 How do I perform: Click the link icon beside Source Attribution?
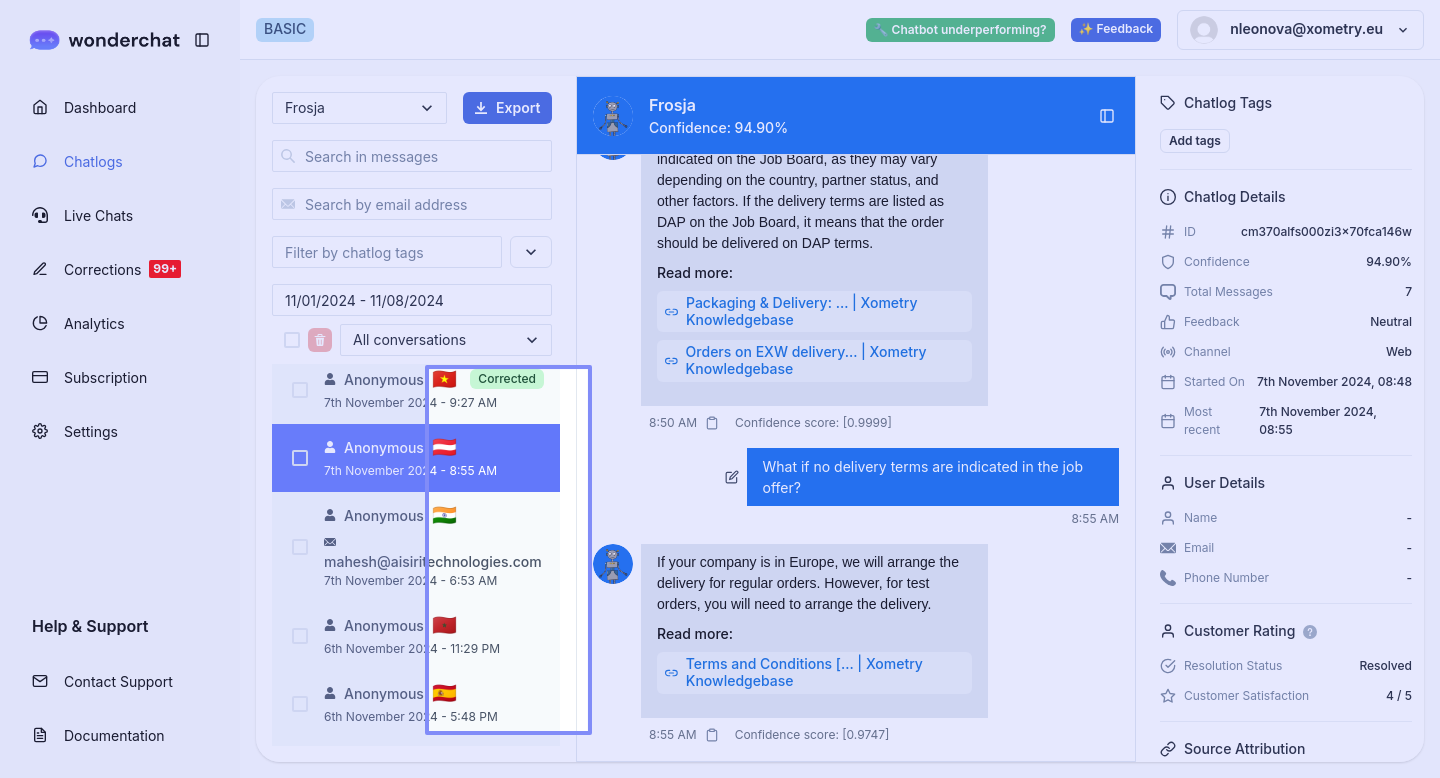point(1168,749)
